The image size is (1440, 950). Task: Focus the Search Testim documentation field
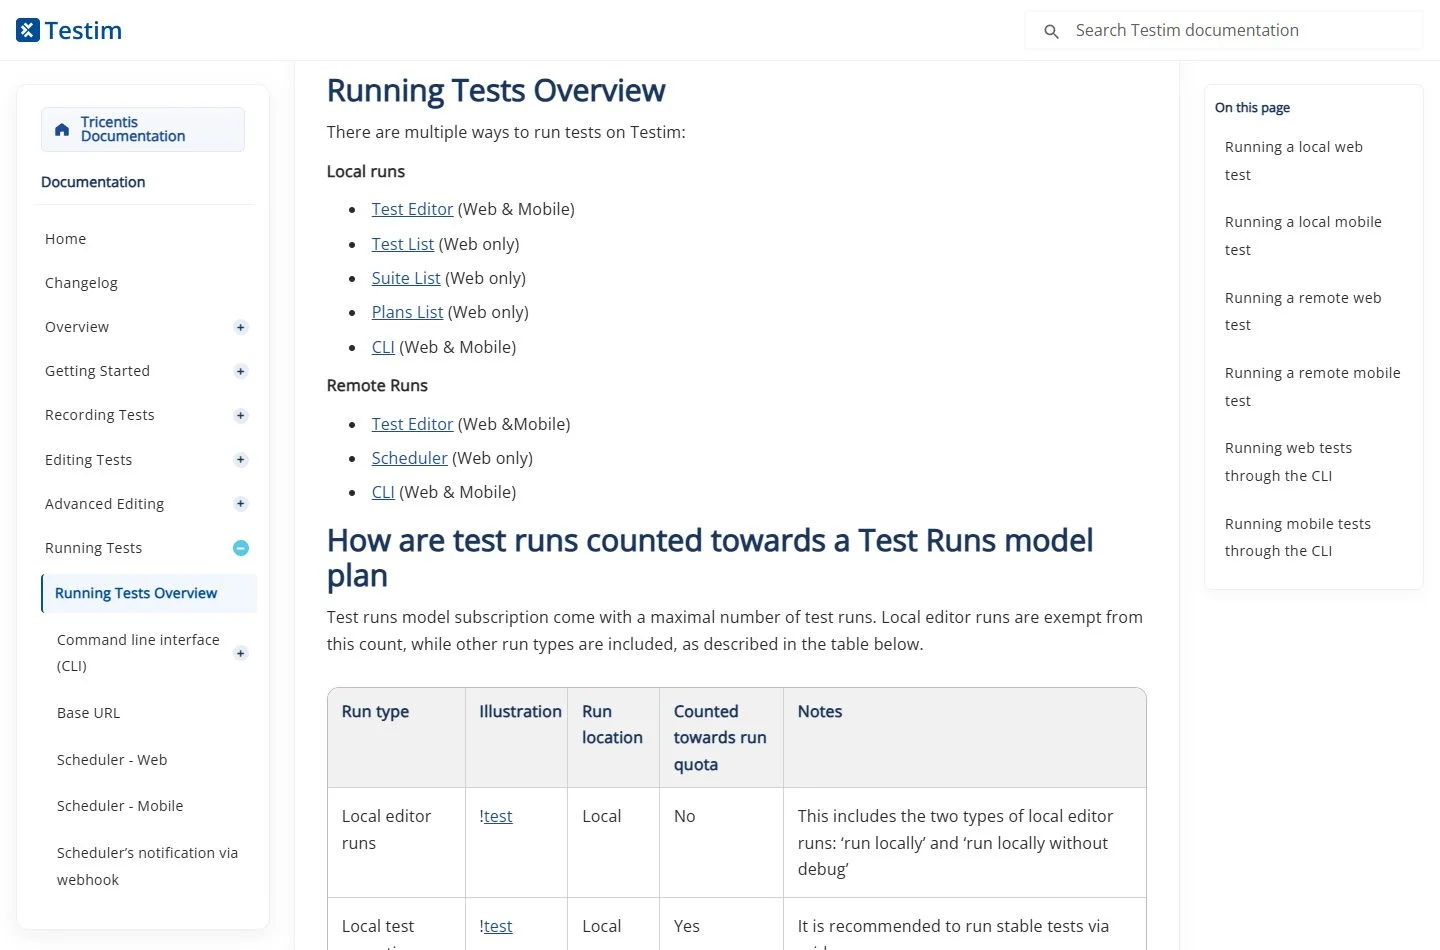point(1224,30)
